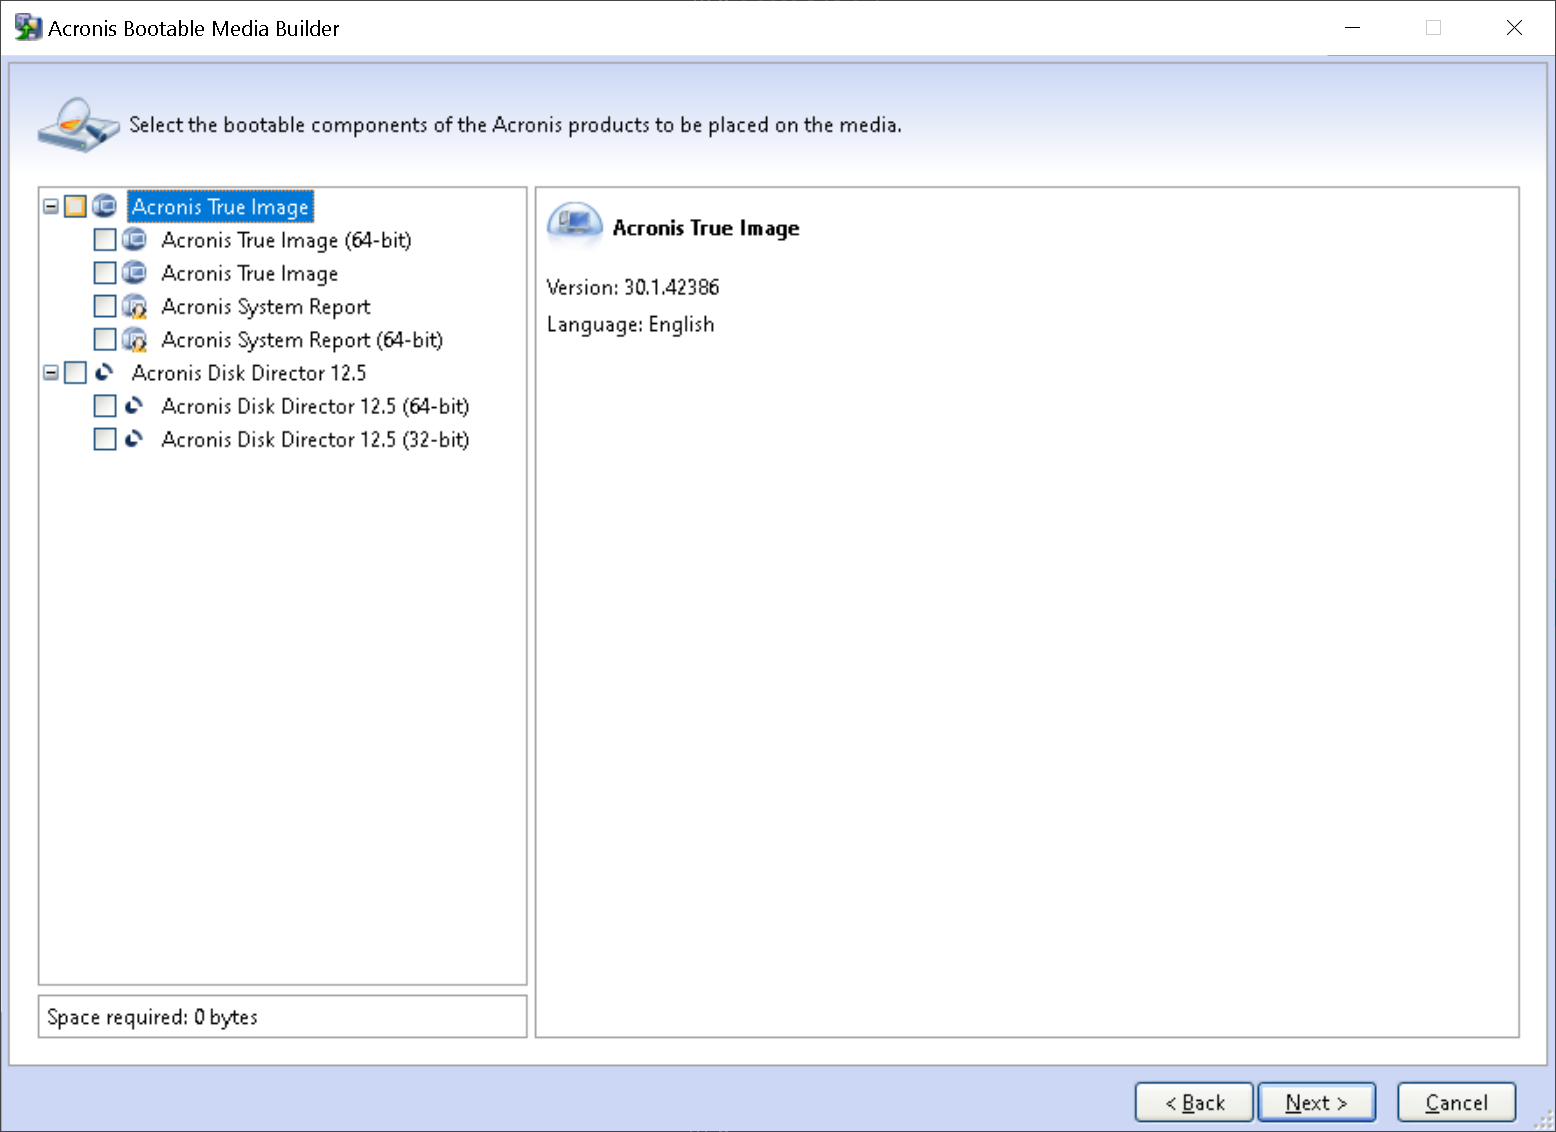Go back with the Back button
This screenshot has width=1556, height=1132.
1194,1102
